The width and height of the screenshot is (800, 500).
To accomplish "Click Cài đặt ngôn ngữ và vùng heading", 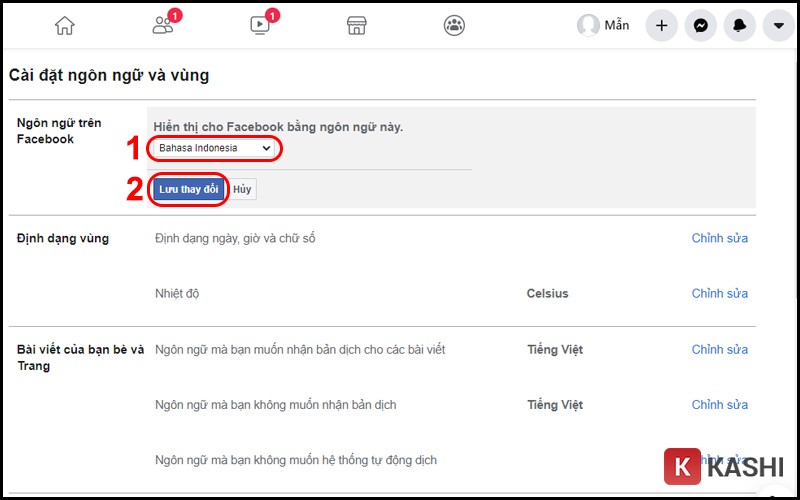I will click(x=109, y=76).
